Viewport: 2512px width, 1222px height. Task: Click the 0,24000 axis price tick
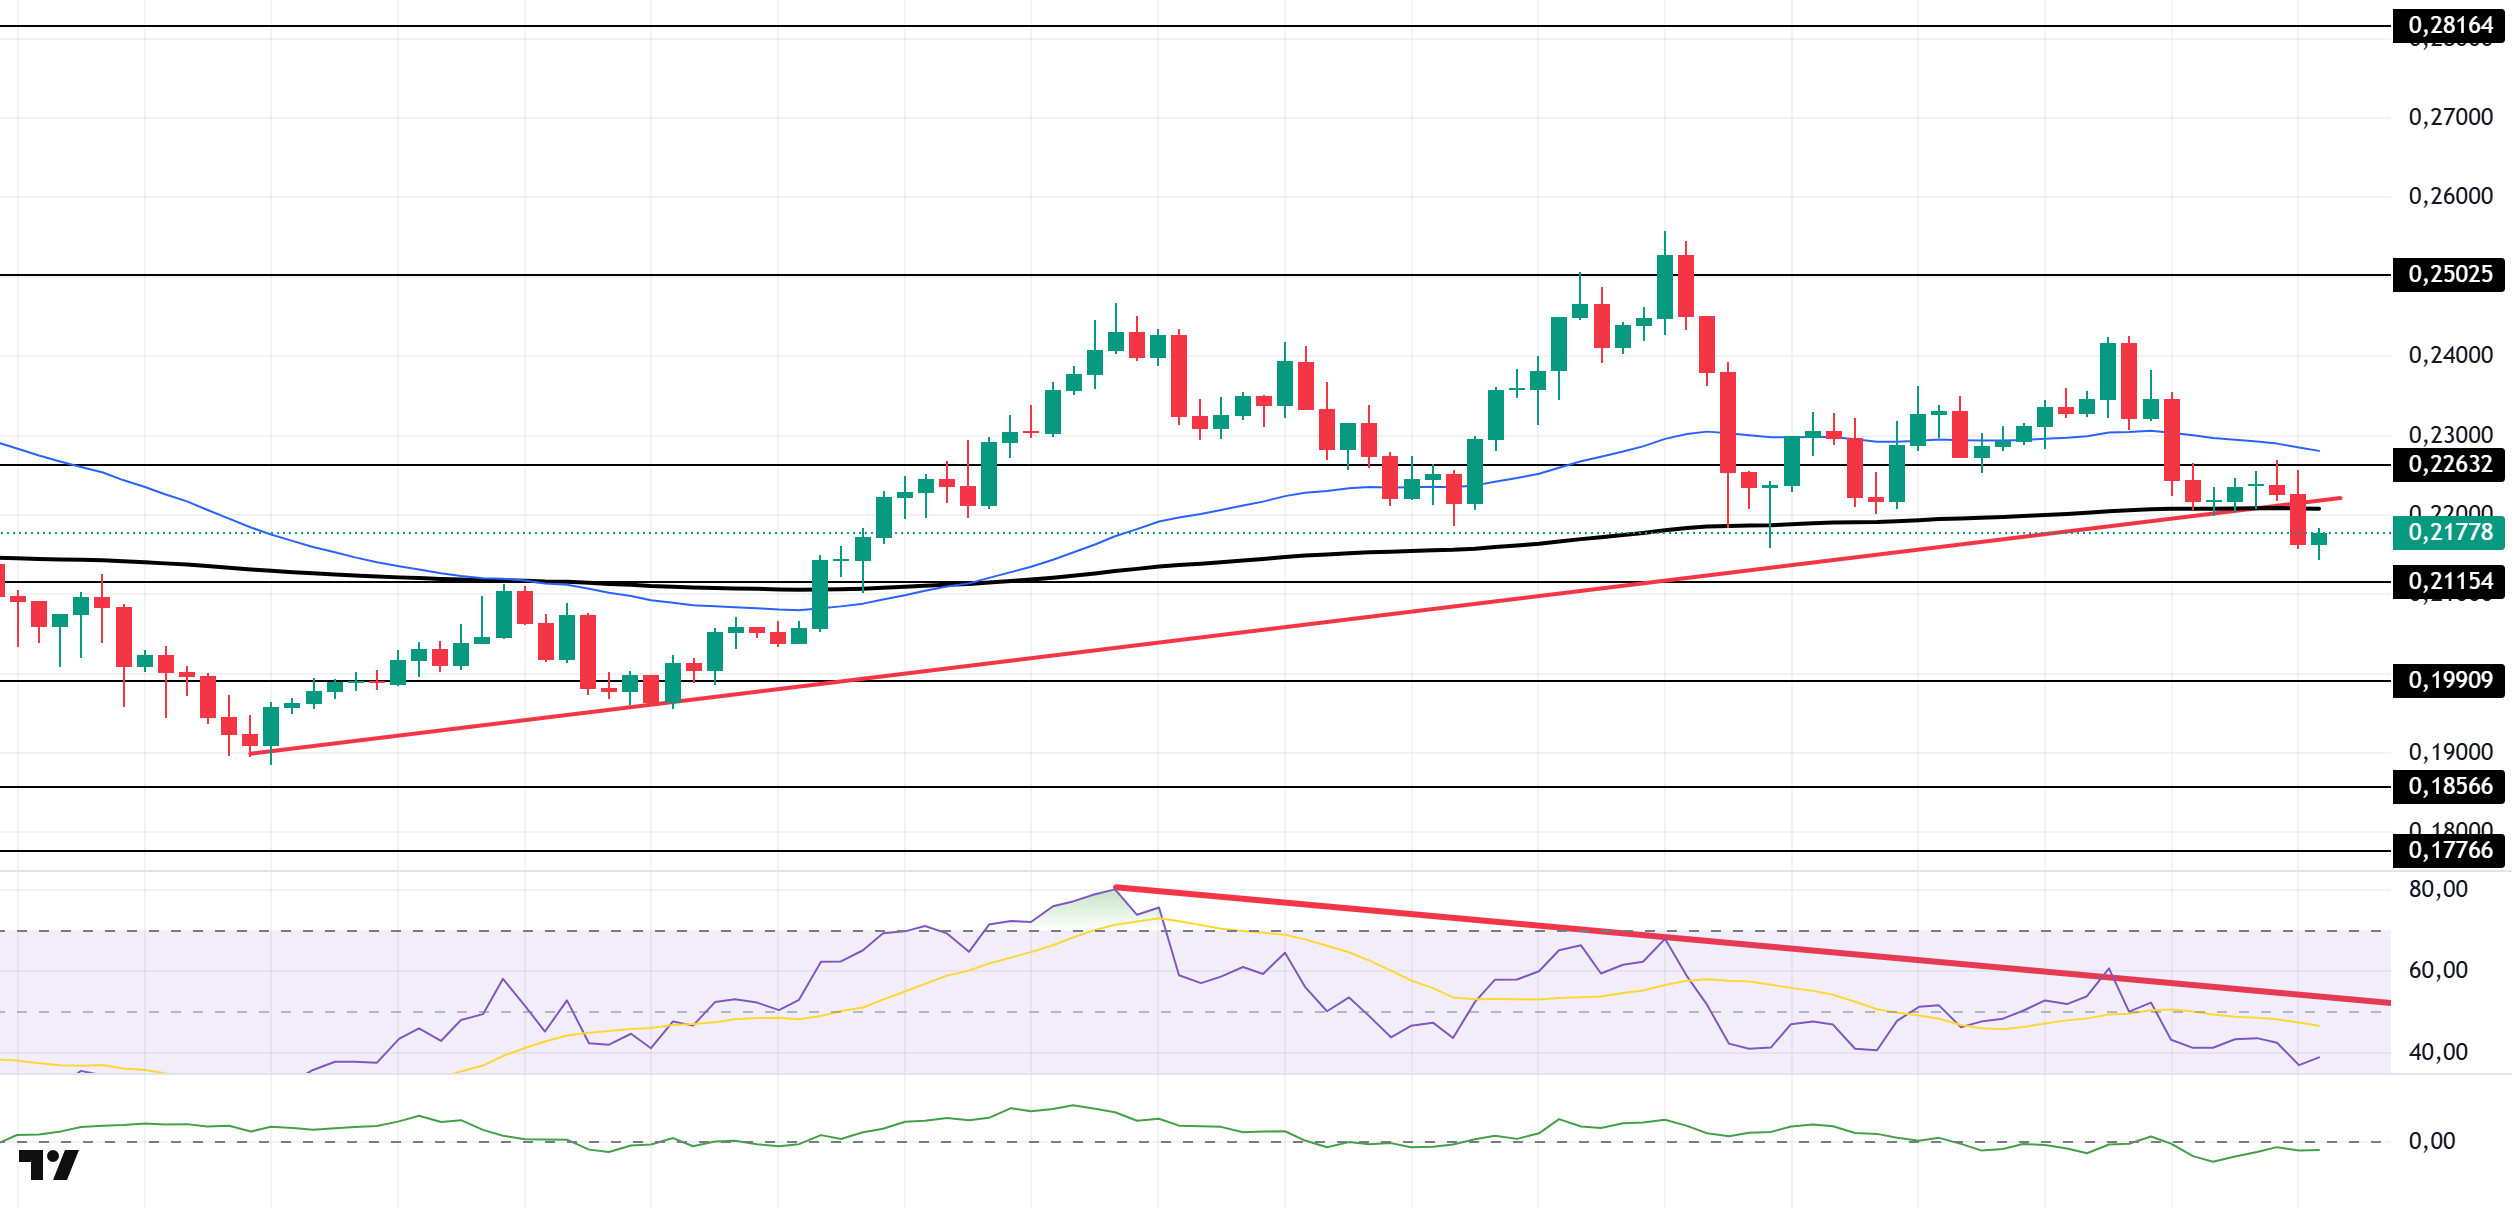tap(2450, 355)
